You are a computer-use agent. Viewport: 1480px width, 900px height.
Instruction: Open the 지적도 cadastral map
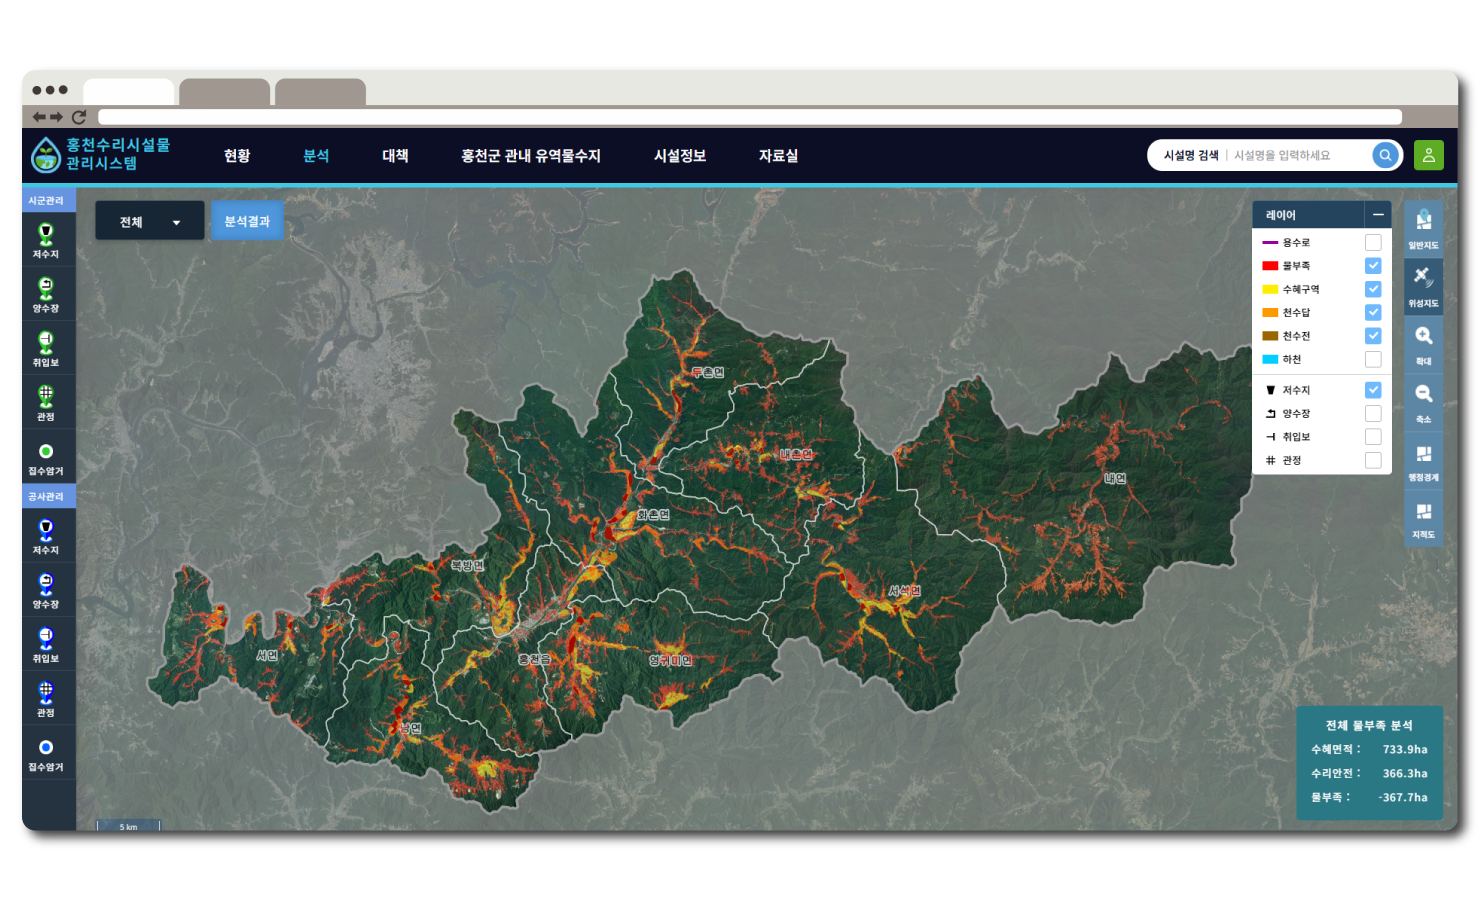pyautogui.click(x=1423, y=517)
